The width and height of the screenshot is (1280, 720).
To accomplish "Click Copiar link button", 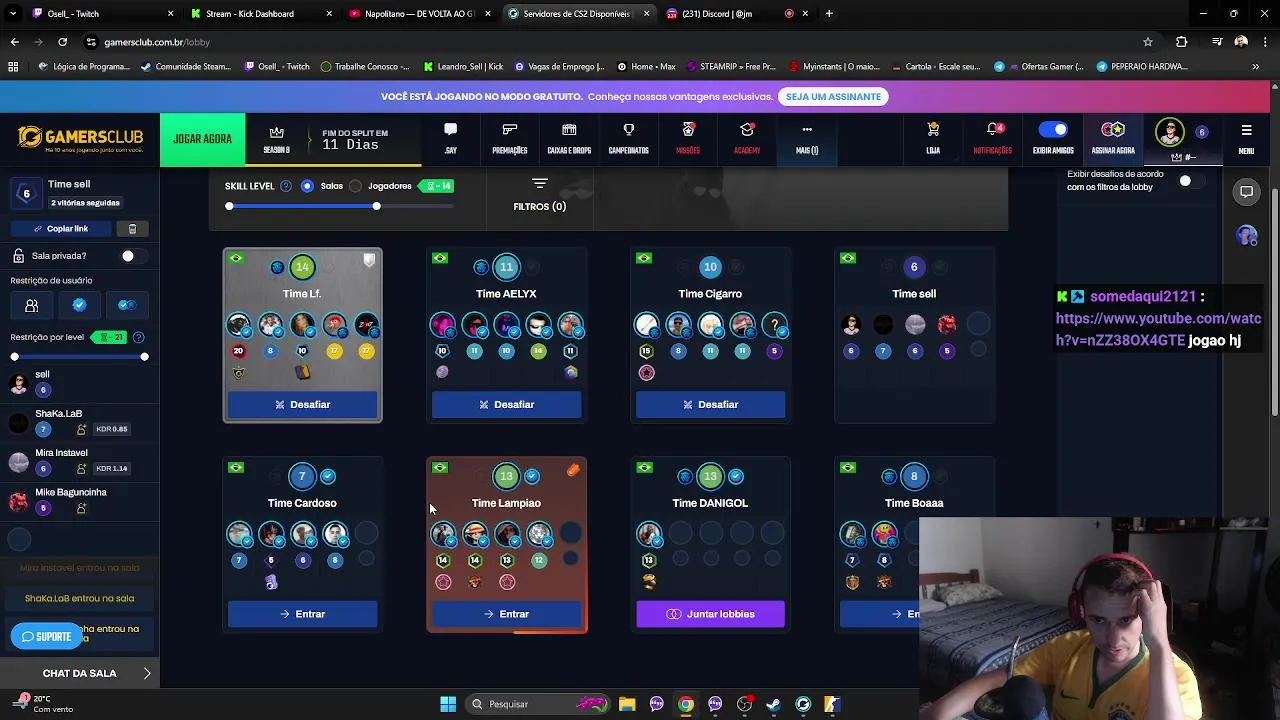I will click(x=61, y=228).
